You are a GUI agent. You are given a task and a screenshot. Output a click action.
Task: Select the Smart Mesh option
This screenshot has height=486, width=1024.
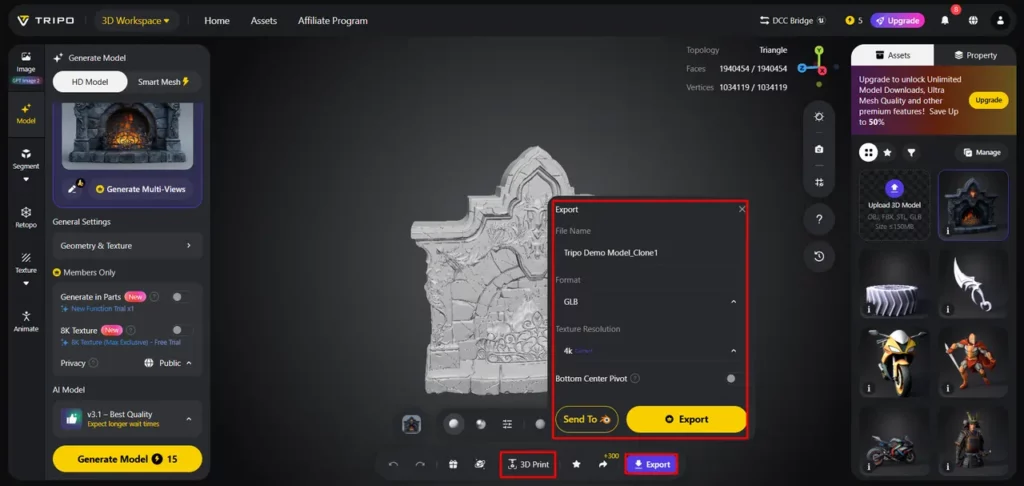163,82
